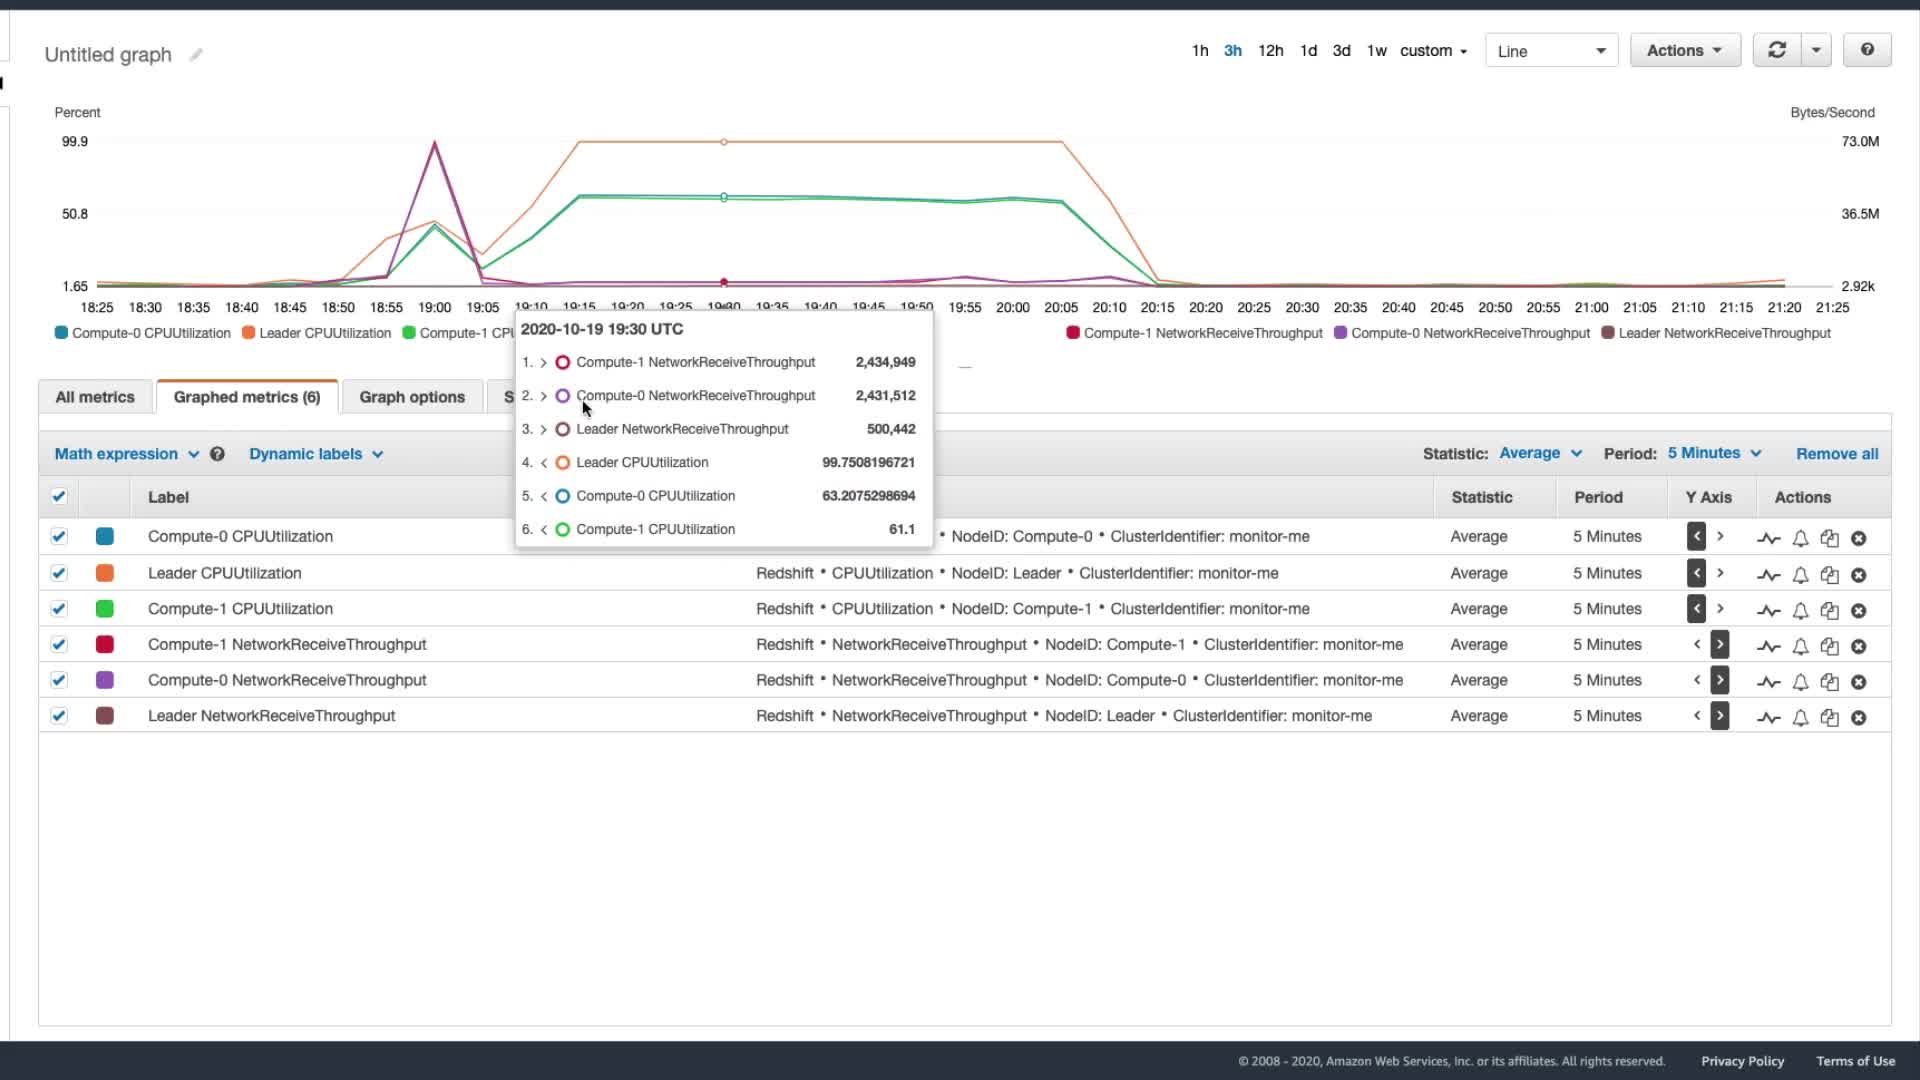Click the pencil icon to rename graph
Viewport: 1920px width, 1080px height.
point(196,55)
